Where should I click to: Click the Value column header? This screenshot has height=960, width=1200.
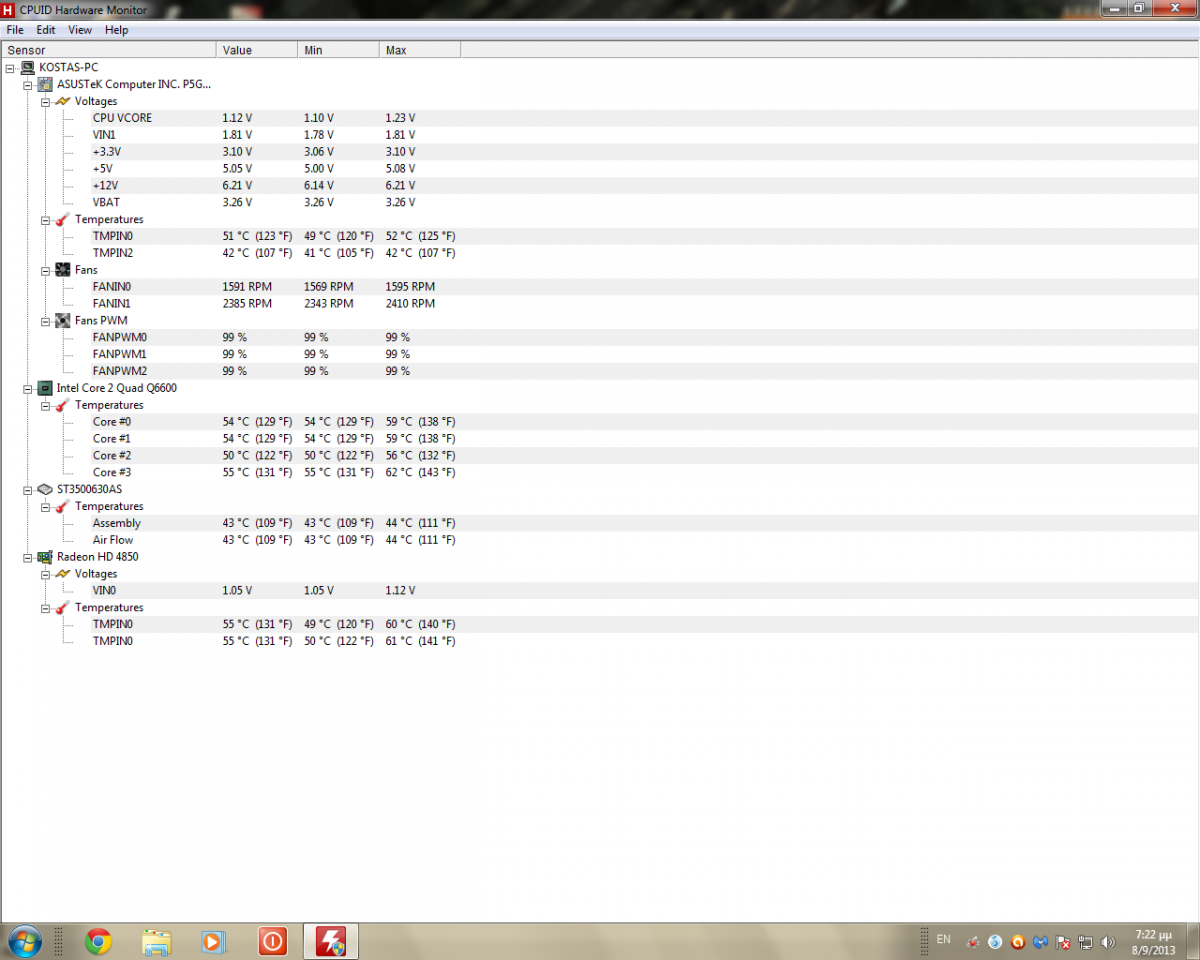(257, 50)
